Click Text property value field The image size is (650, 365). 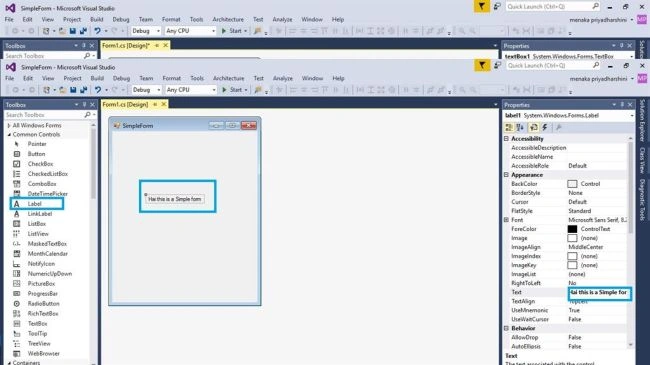pos(599,293)
